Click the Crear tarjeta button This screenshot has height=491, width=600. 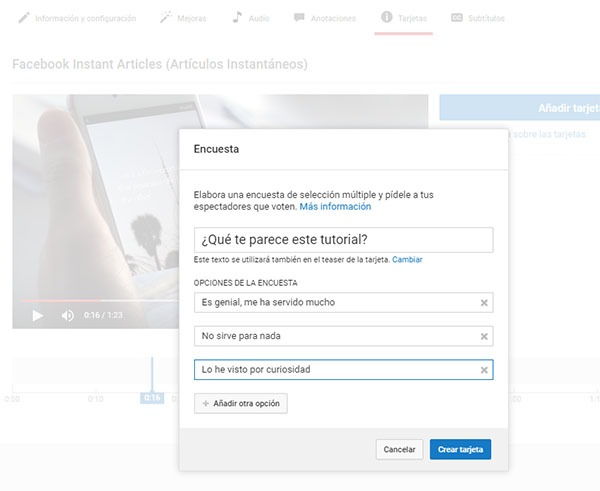pyautogui.click(x=460, y=450)
